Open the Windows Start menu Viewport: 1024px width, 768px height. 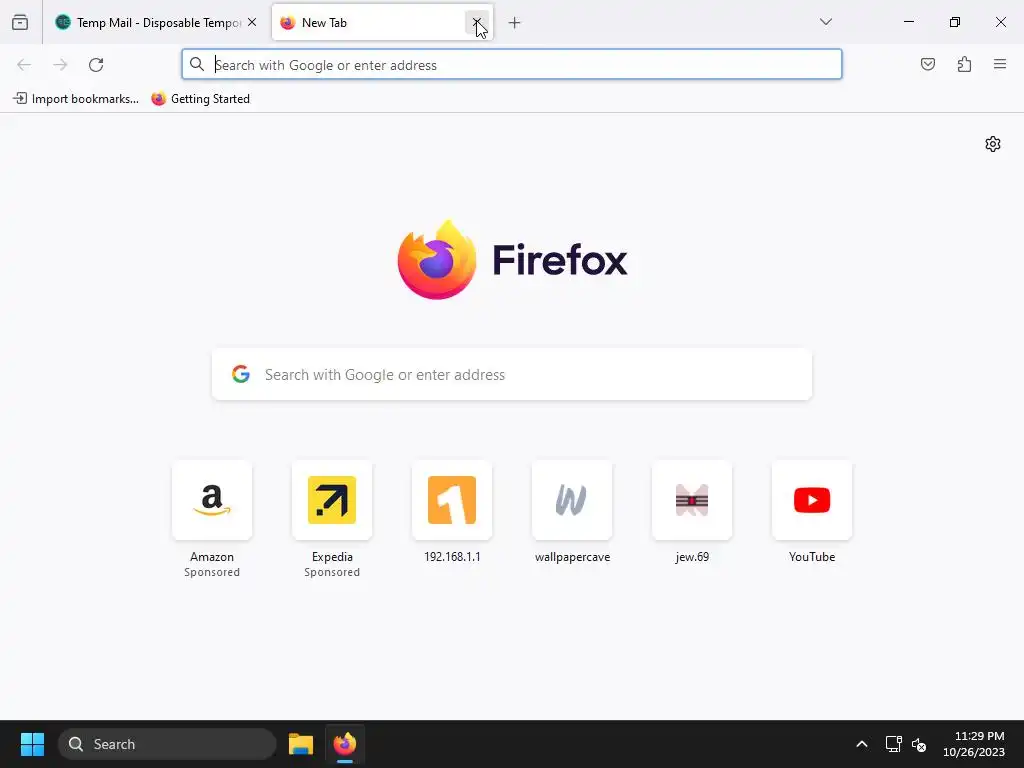[32, 744]
